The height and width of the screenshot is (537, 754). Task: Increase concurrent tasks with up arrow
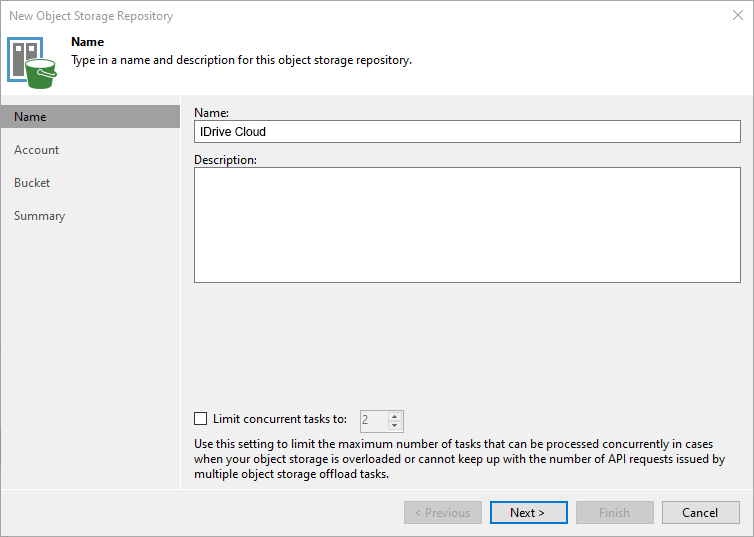click(x=395, y=416)
